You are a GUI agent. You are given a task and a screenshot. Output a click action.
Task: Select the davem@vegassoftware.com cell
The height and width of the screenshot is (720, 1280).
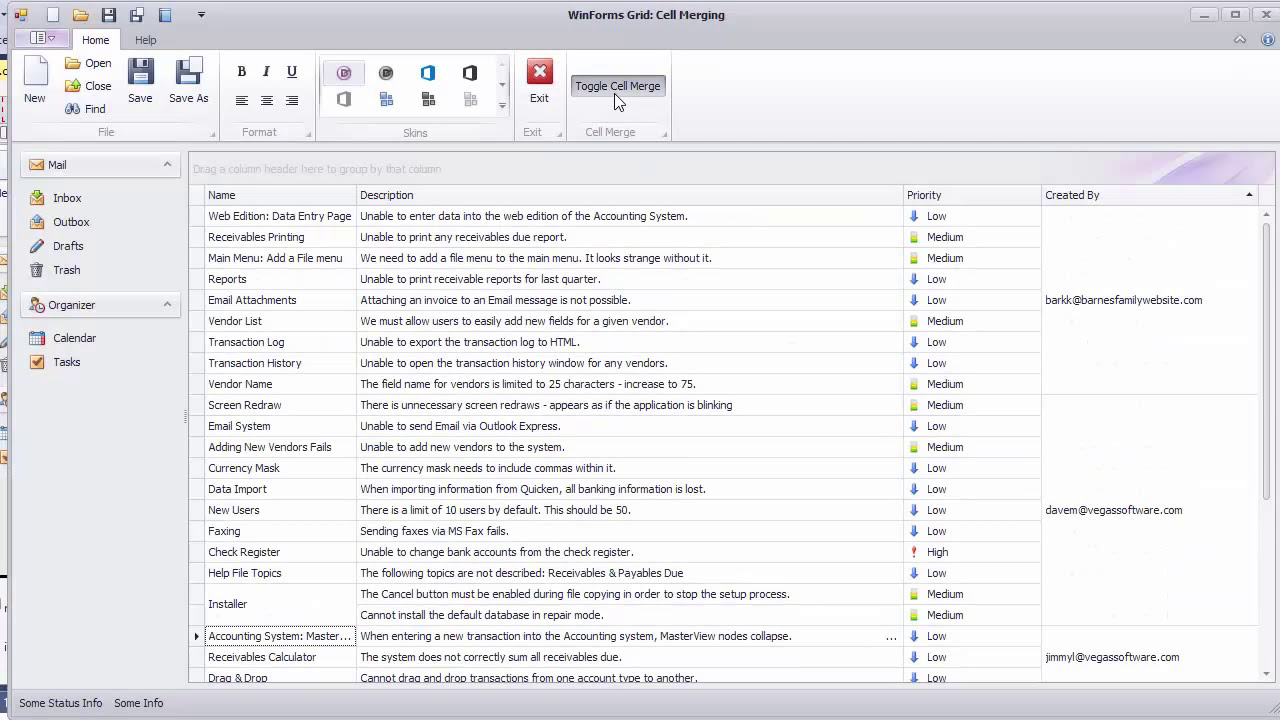[x=1150, y=510]
